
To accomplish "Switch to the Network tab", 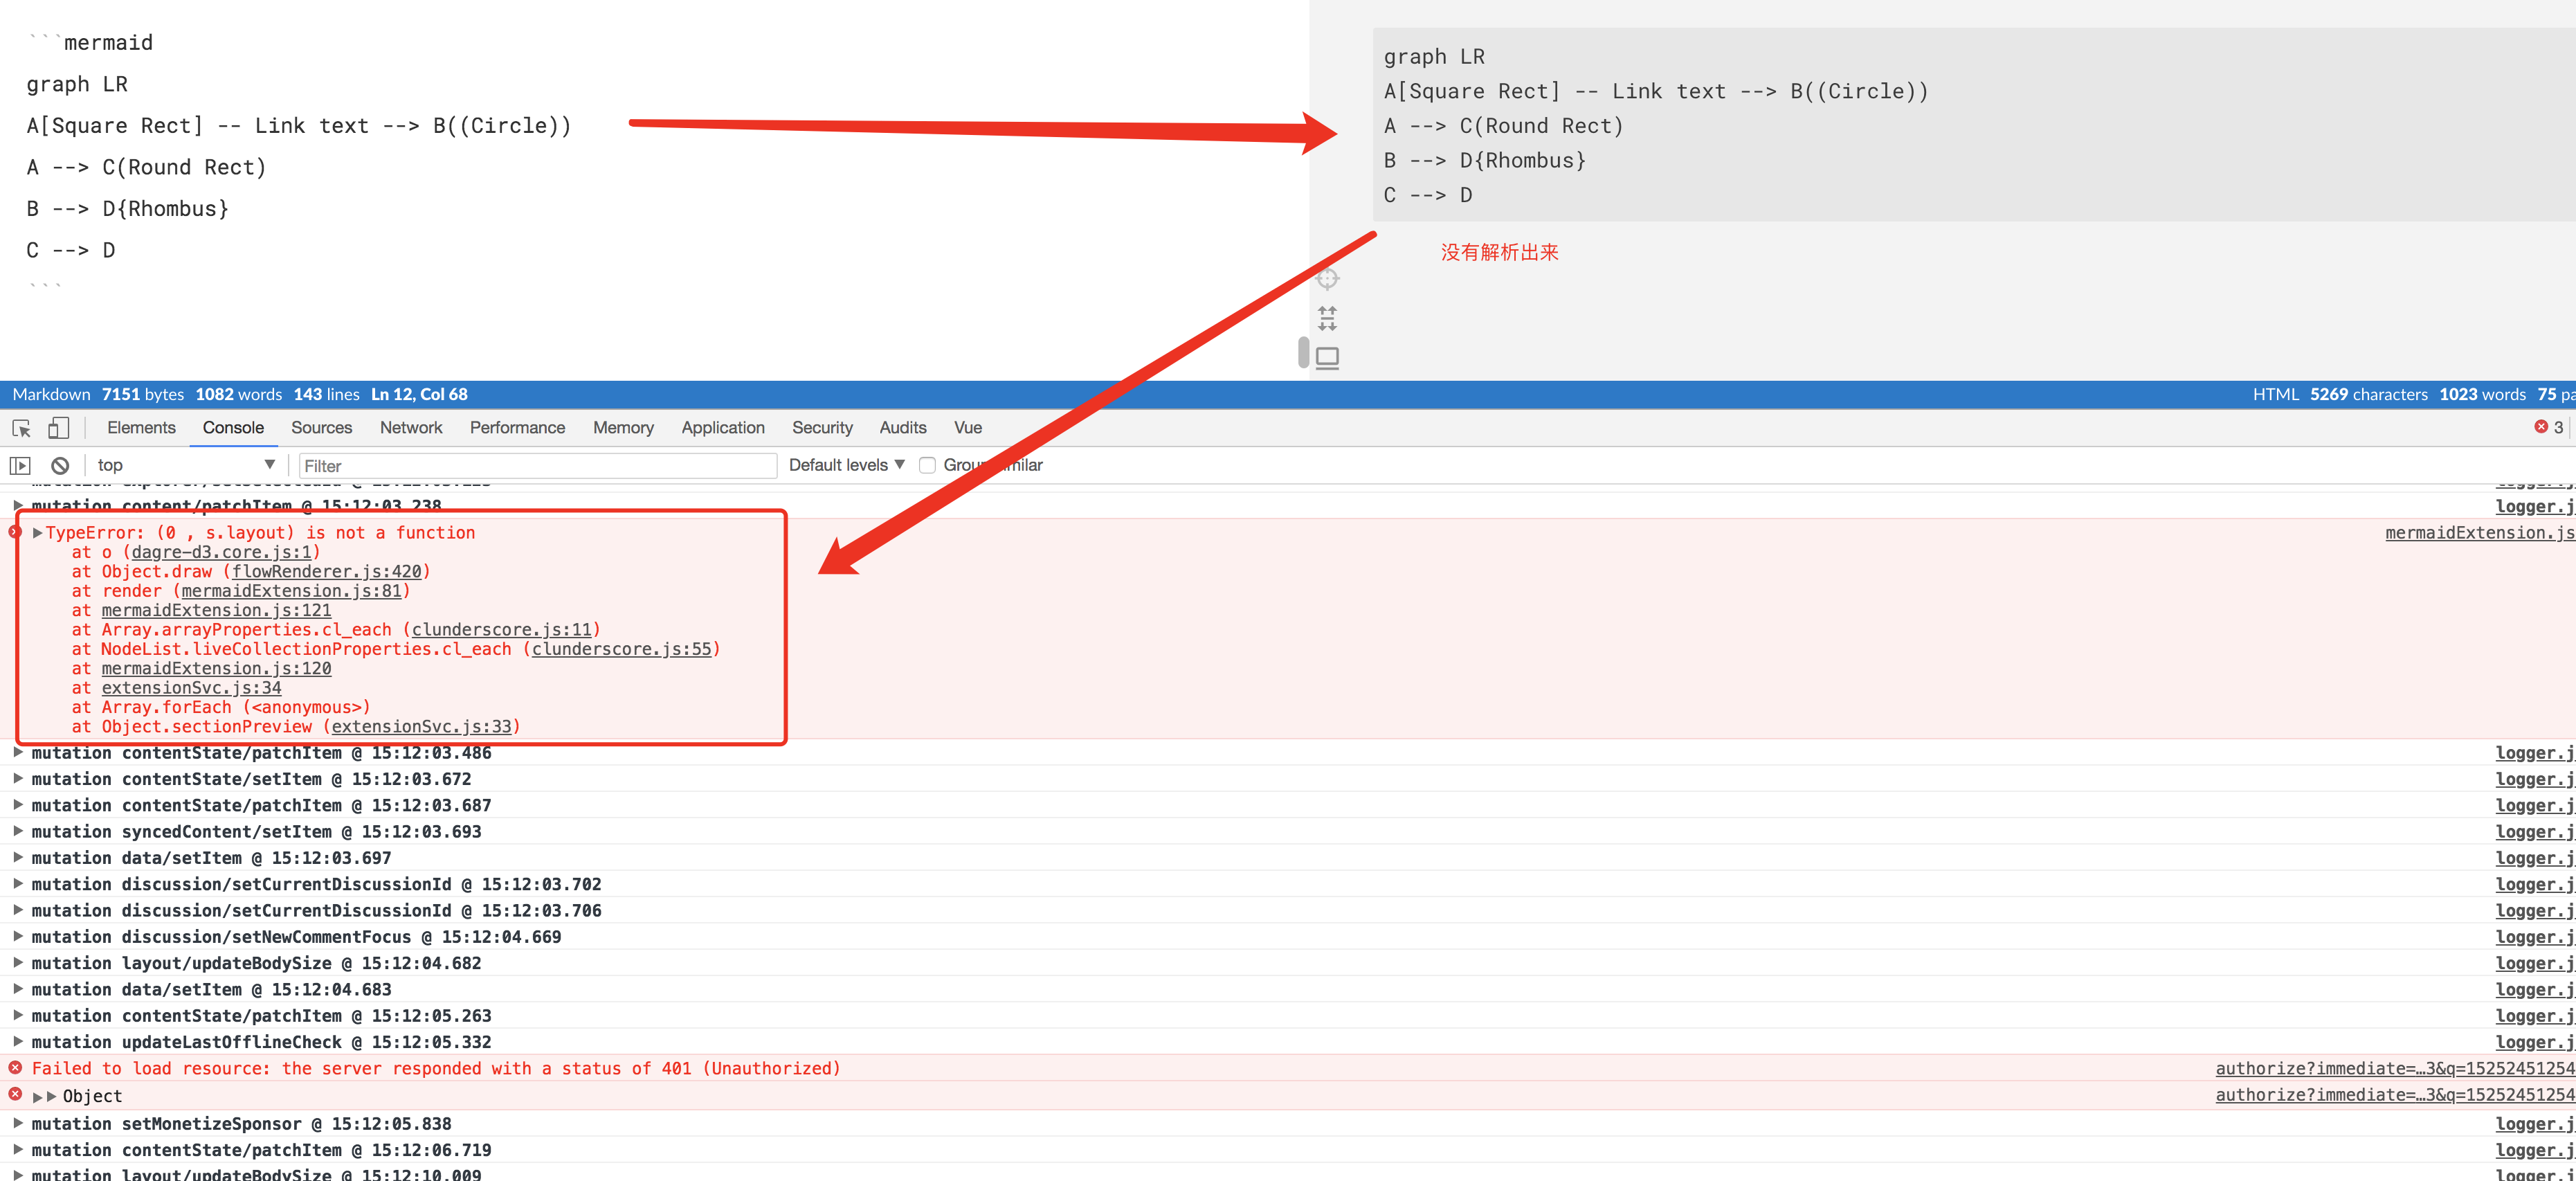I will click(410, 428).
